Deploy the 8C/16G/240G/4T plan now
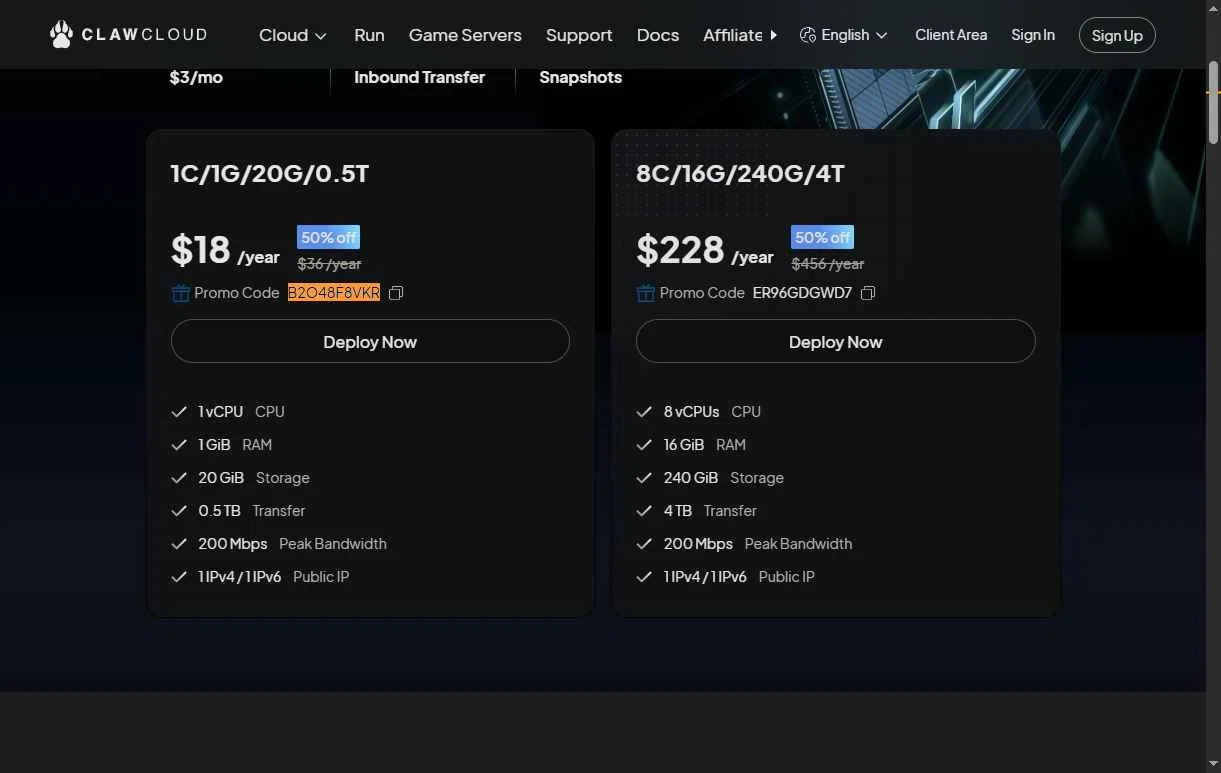Screen dimensions: 1221x773 (835, 341)
